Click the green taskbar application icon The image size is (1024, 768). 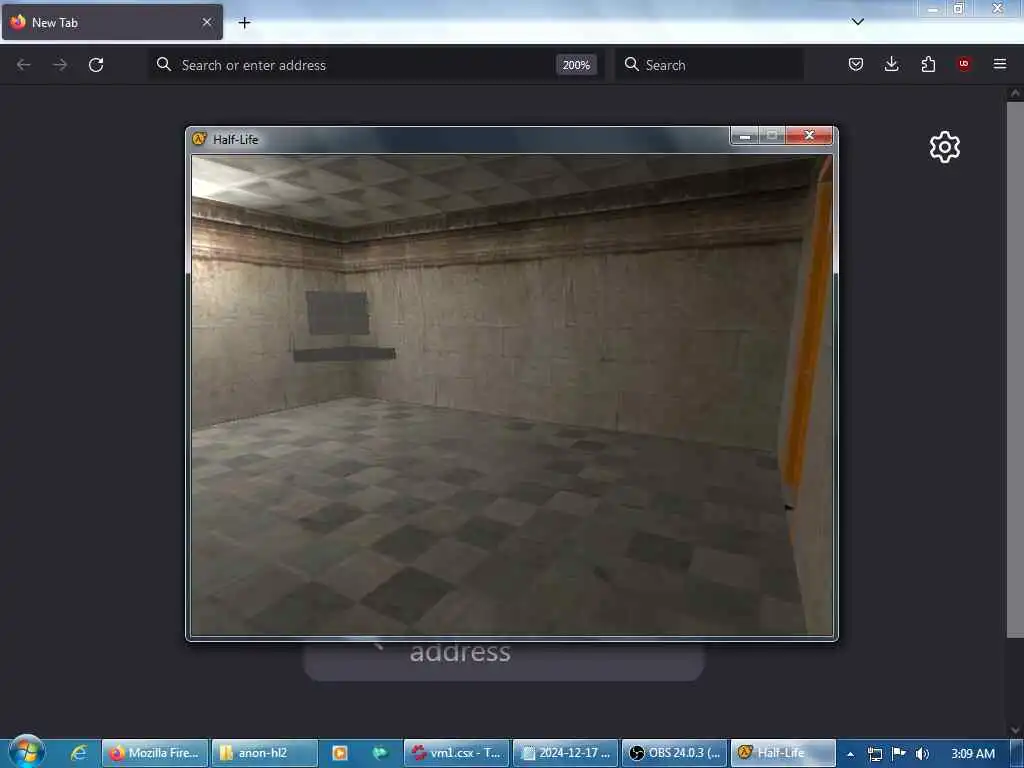point(379,753)
